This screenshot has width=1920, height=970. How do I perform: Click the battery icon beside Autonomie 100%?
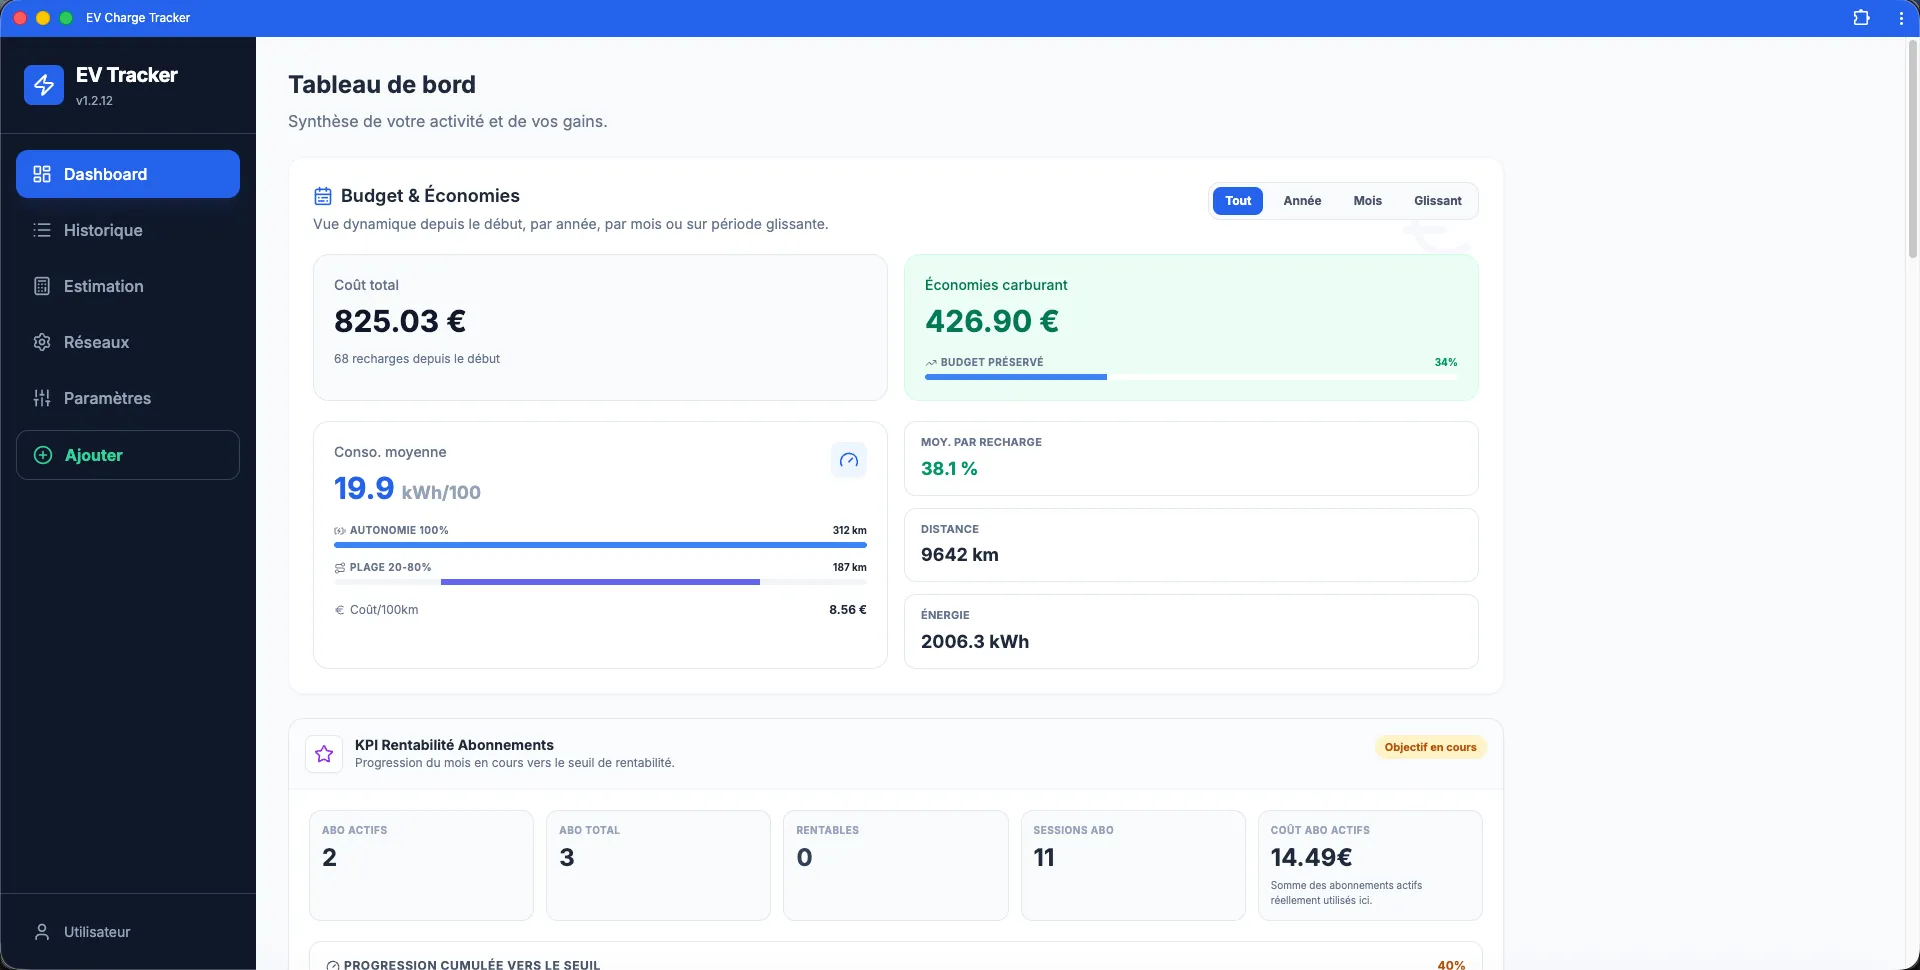tap(340, 531)
